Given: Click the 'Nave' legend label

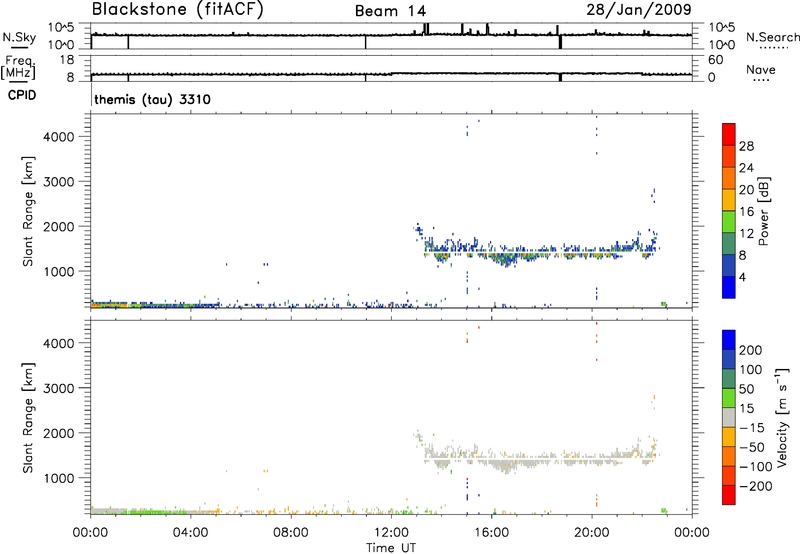Looking at the screenshot, I should (761, 69).
